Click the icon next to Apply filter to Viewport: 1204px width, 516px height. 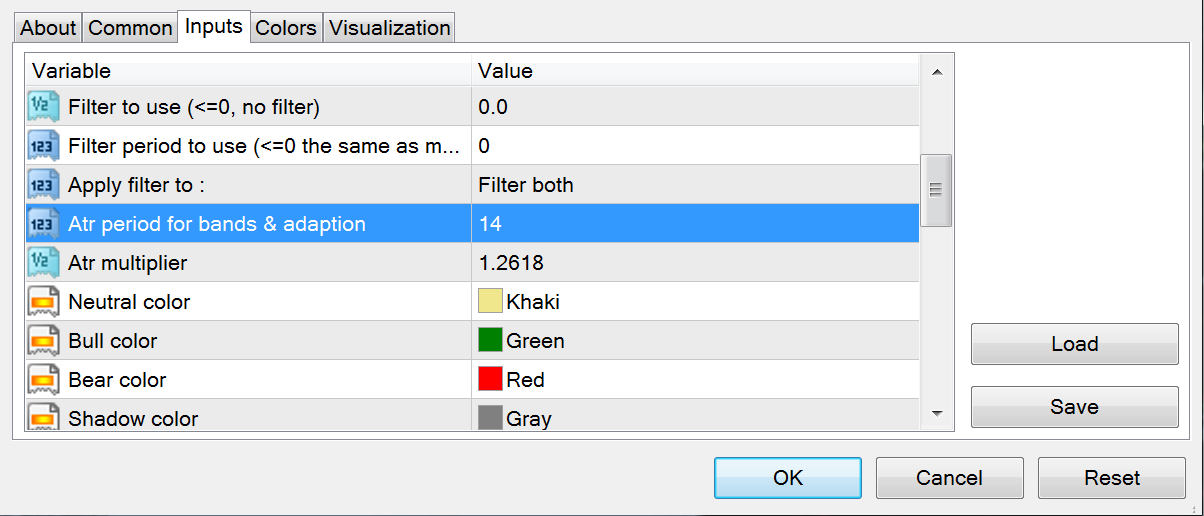[44, 185]
